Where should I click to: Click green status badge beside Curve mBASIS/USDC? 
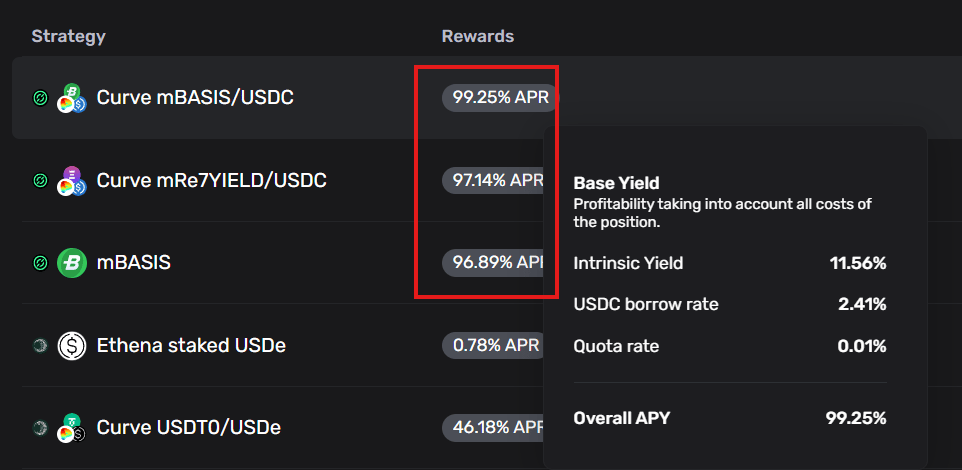[x=40, y=98]
